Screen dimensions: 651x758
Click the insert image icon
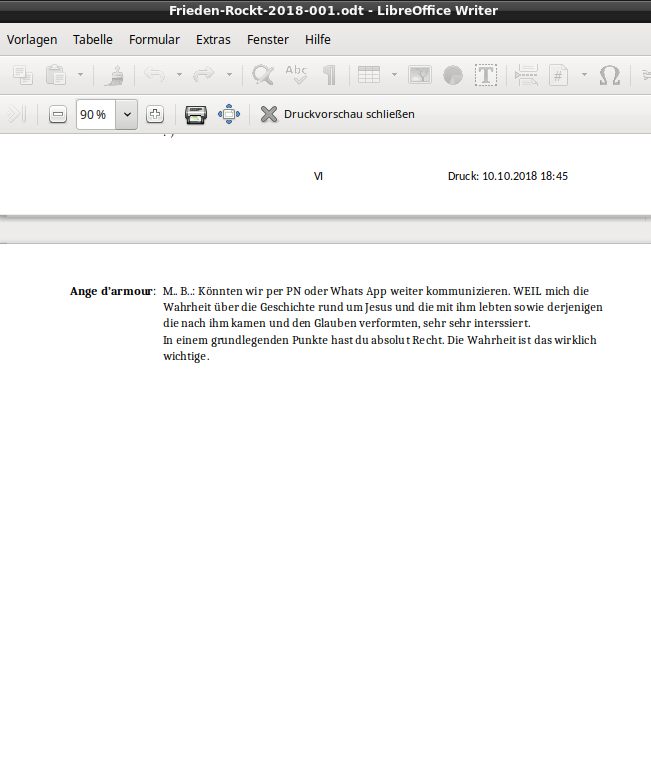tap(420, 75)
